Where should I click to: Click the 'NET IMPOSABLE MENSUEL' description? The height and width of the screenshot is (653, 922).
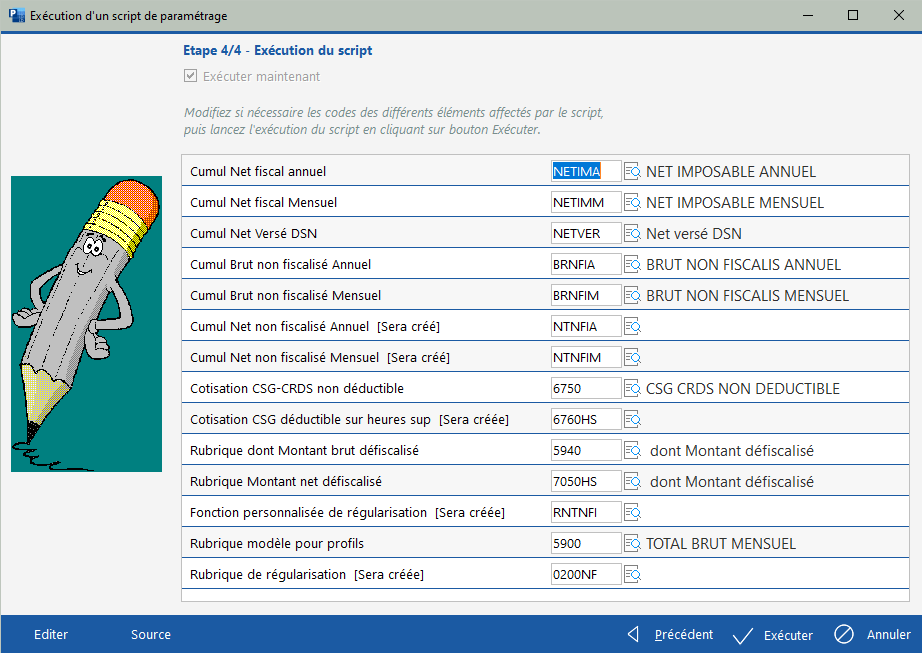point(735,203)
